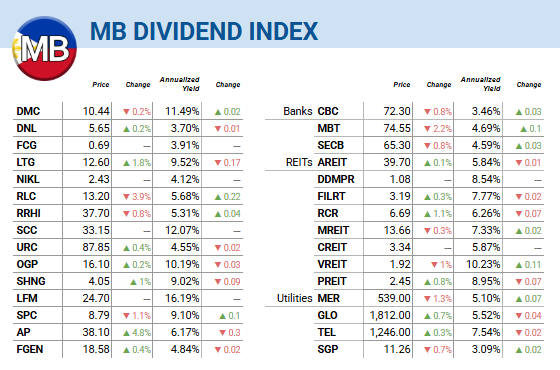The width and height of the screenshot is (560, 370).
Task: Click DMC annualized yield 11.49%
Action: [182, 111]
